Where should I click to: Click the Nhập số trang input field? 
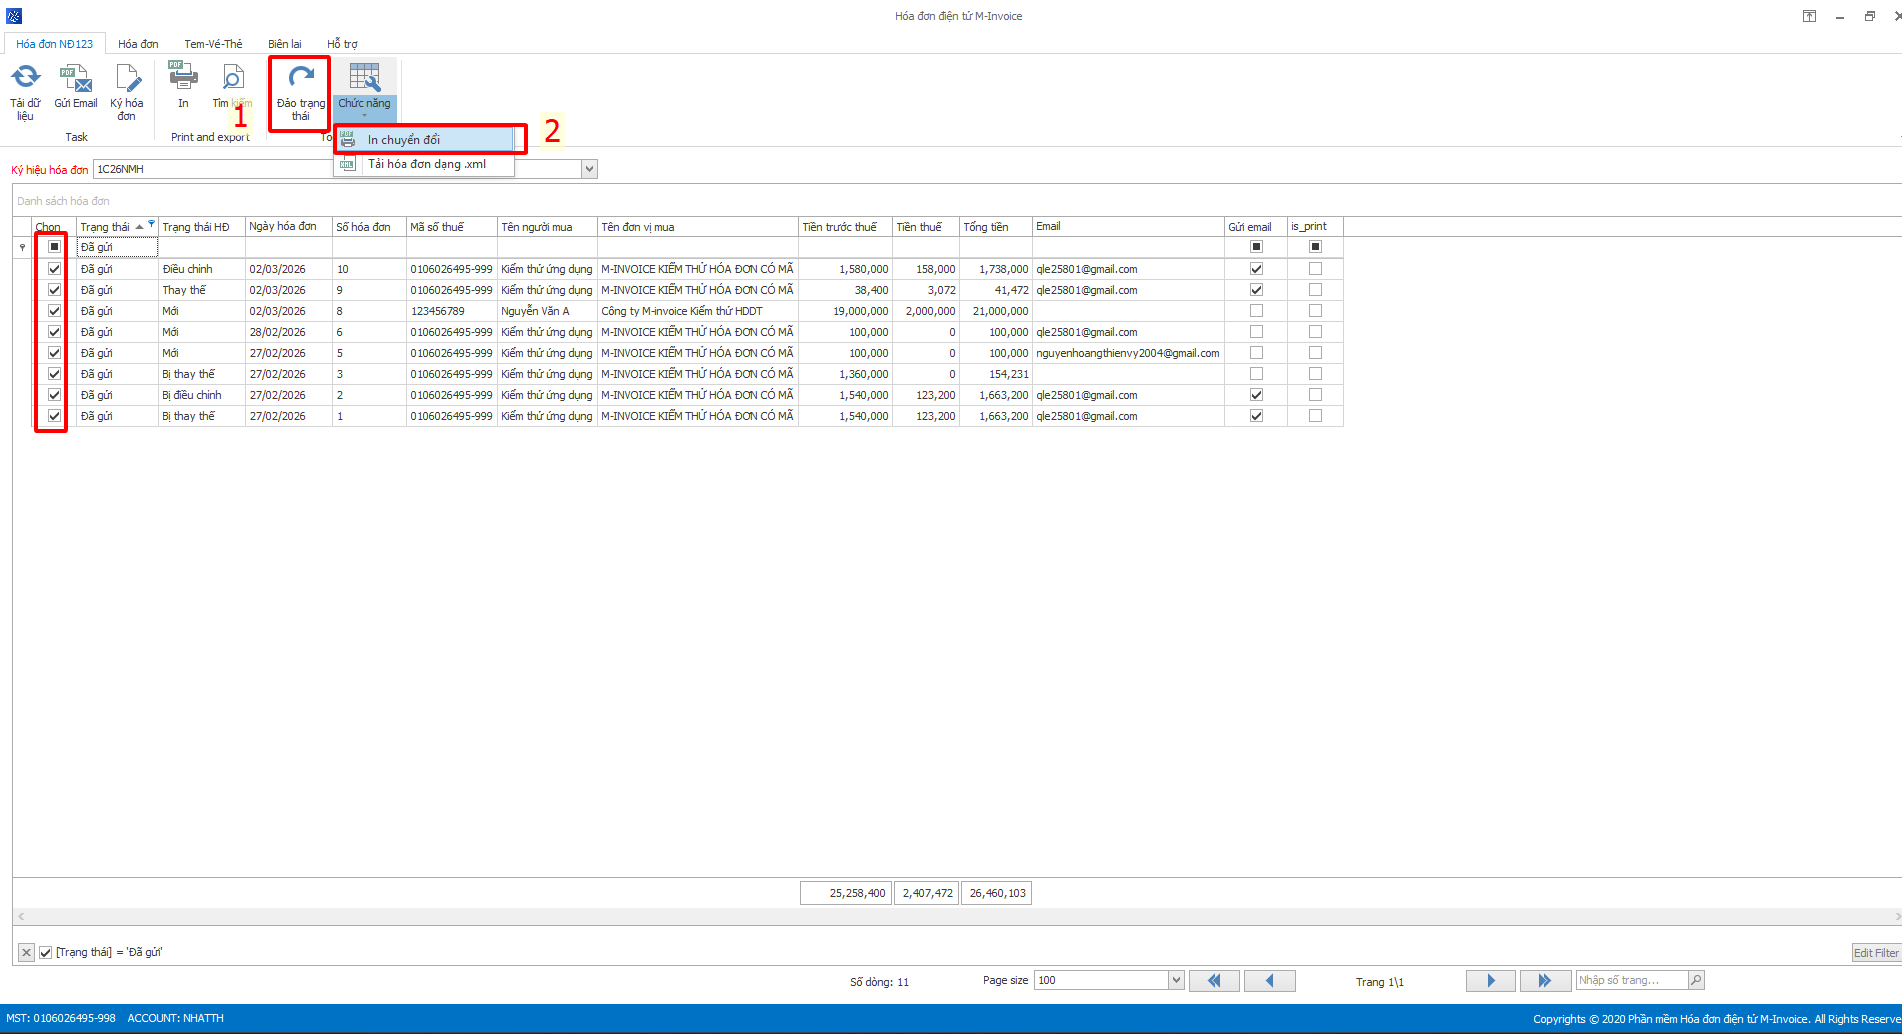[1631, 981]
